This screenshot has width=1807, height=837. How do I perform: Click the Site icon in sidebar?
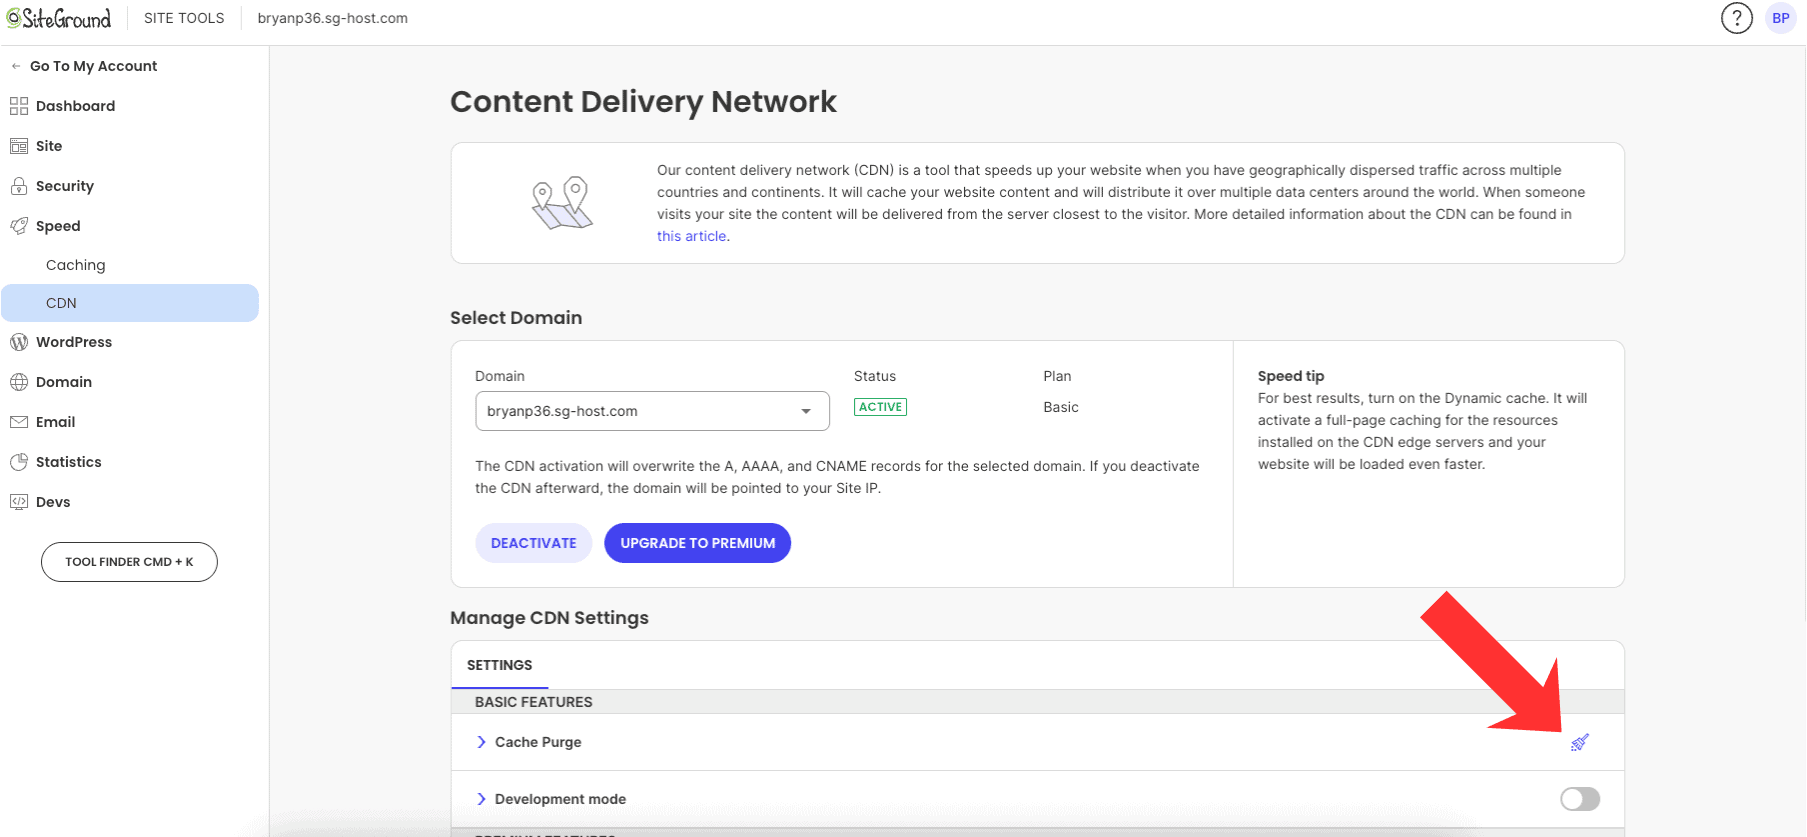pos(19,146)
